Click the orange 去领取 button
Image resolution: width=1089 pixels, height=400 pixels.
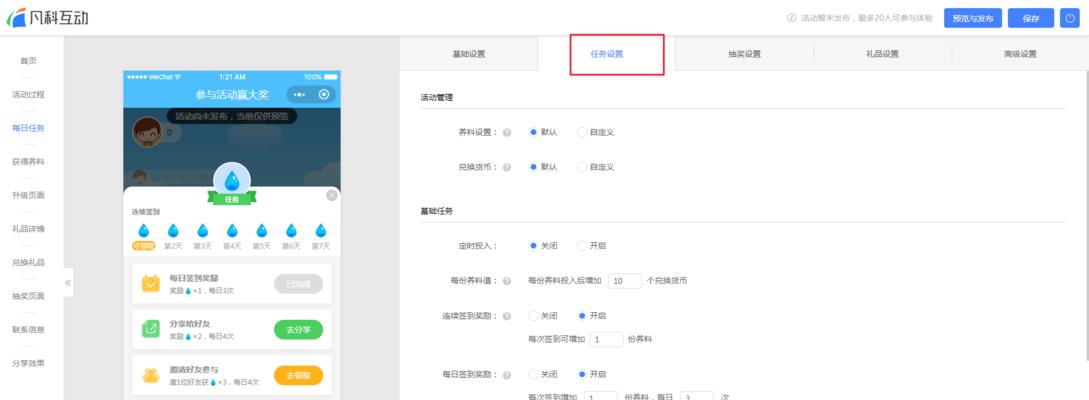coord(299,376)
